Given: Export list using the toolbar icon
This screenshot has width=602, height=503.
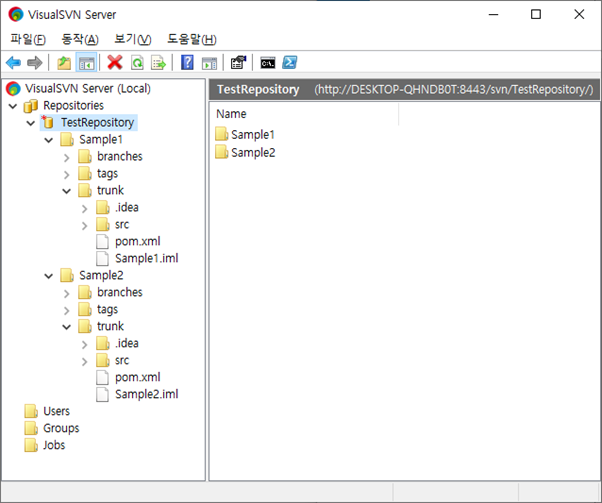Looking at the screenshot, I should [x=158, y=63].
